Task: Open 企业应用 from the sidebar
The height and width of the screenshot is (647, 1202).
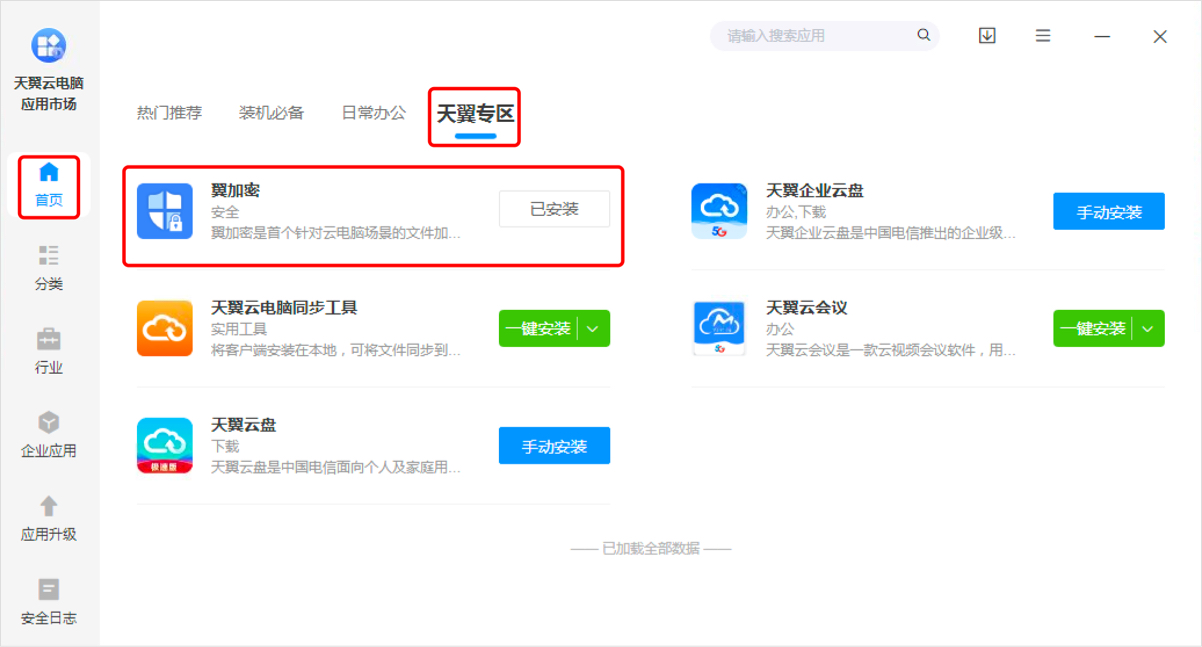Action: click(49, 432)
